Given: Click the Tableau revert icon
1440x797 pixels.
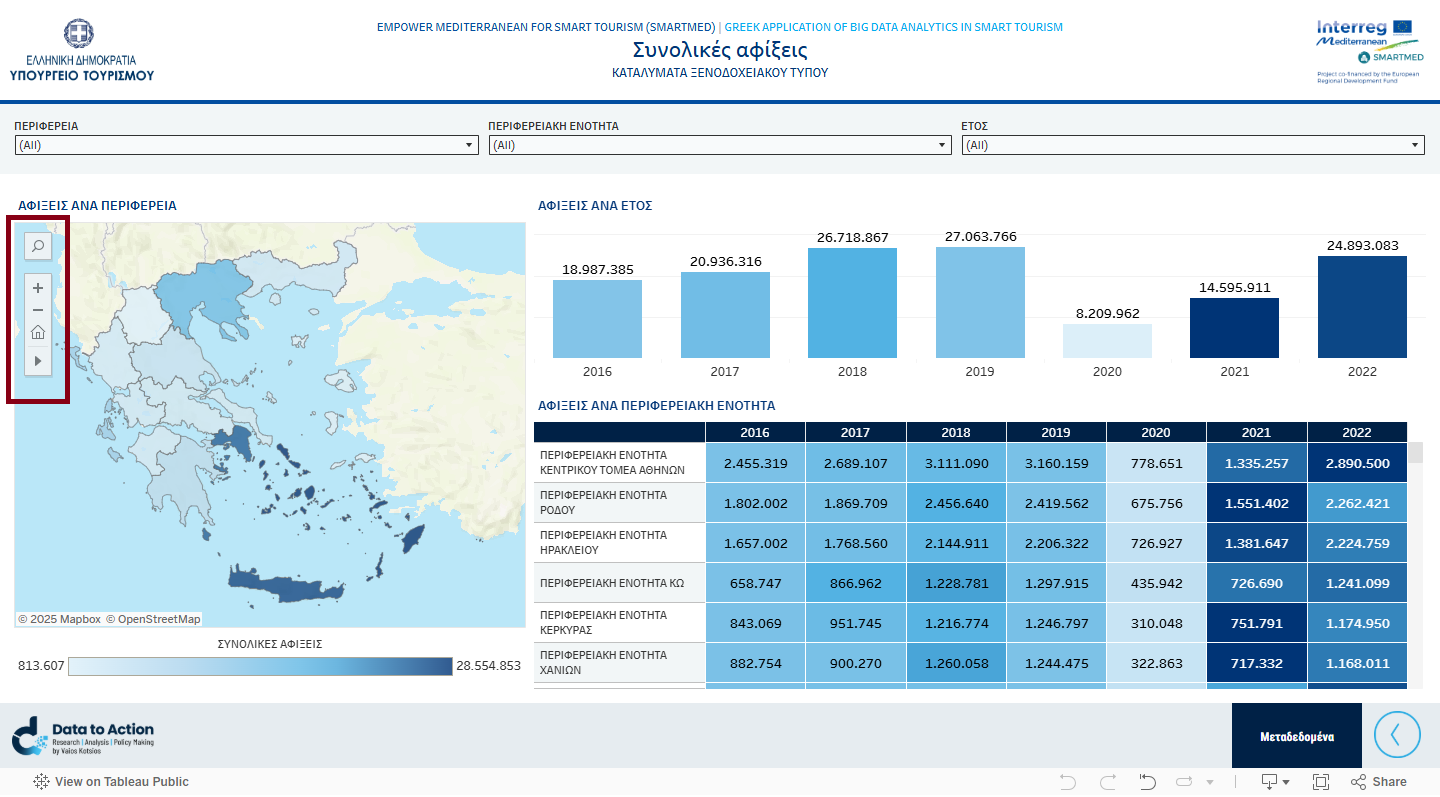Looking at the screenshot, I should click(x=1148, y=782).
